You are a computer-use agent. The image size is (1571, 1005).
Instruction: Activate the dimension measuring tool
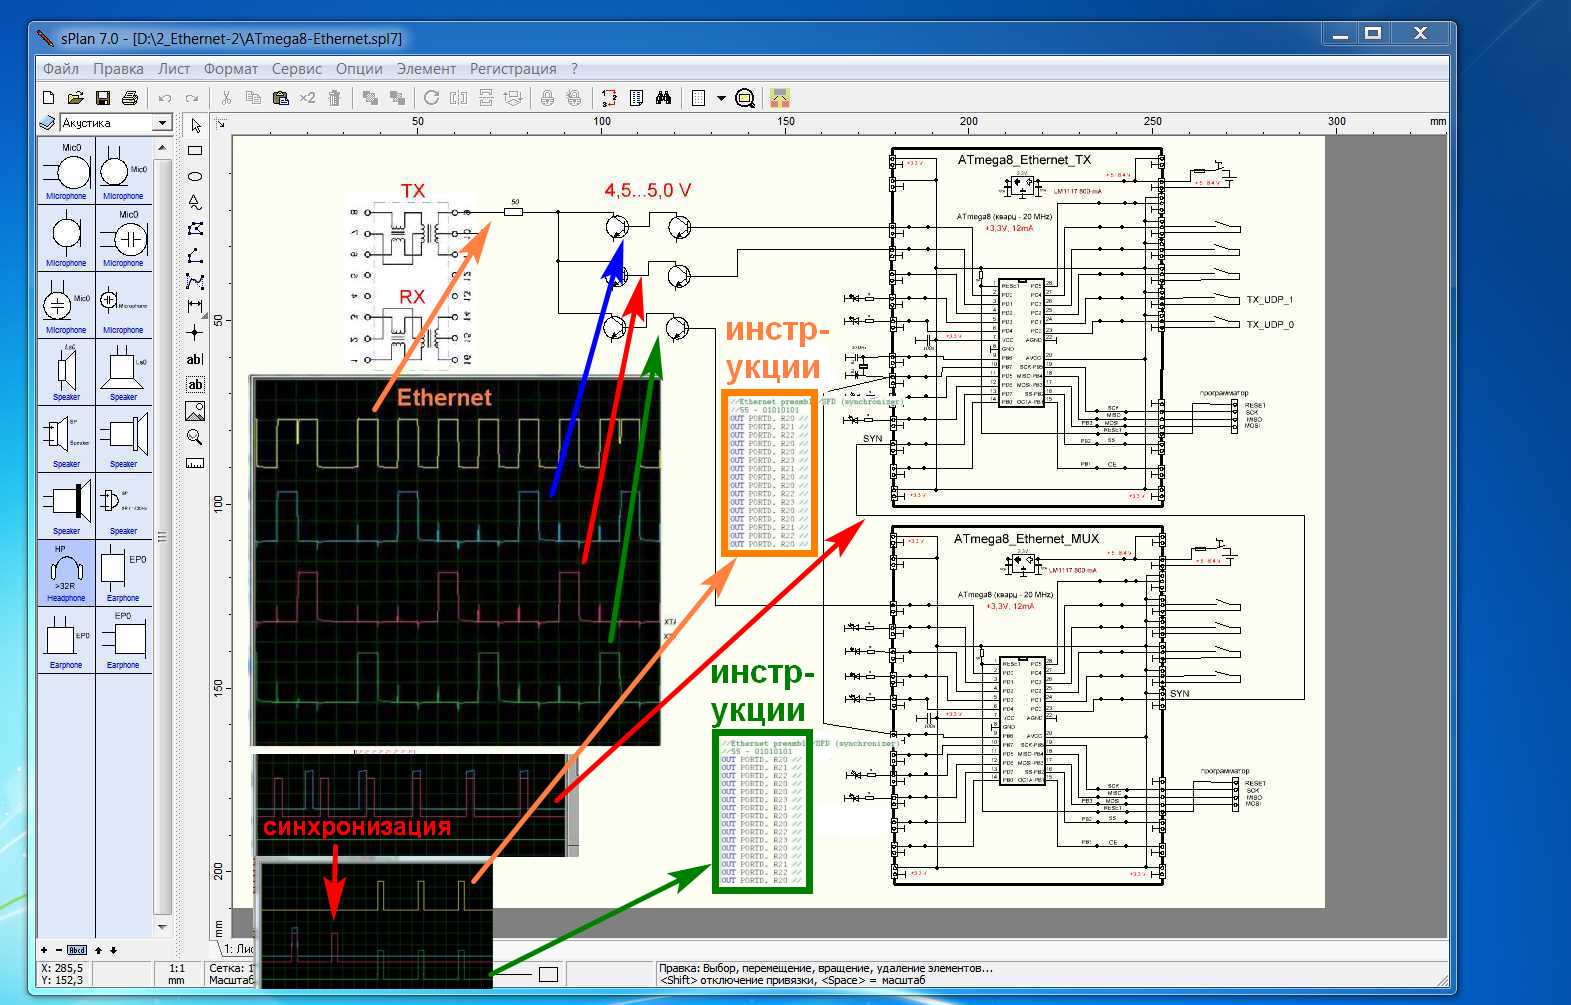tap(195, 306)
